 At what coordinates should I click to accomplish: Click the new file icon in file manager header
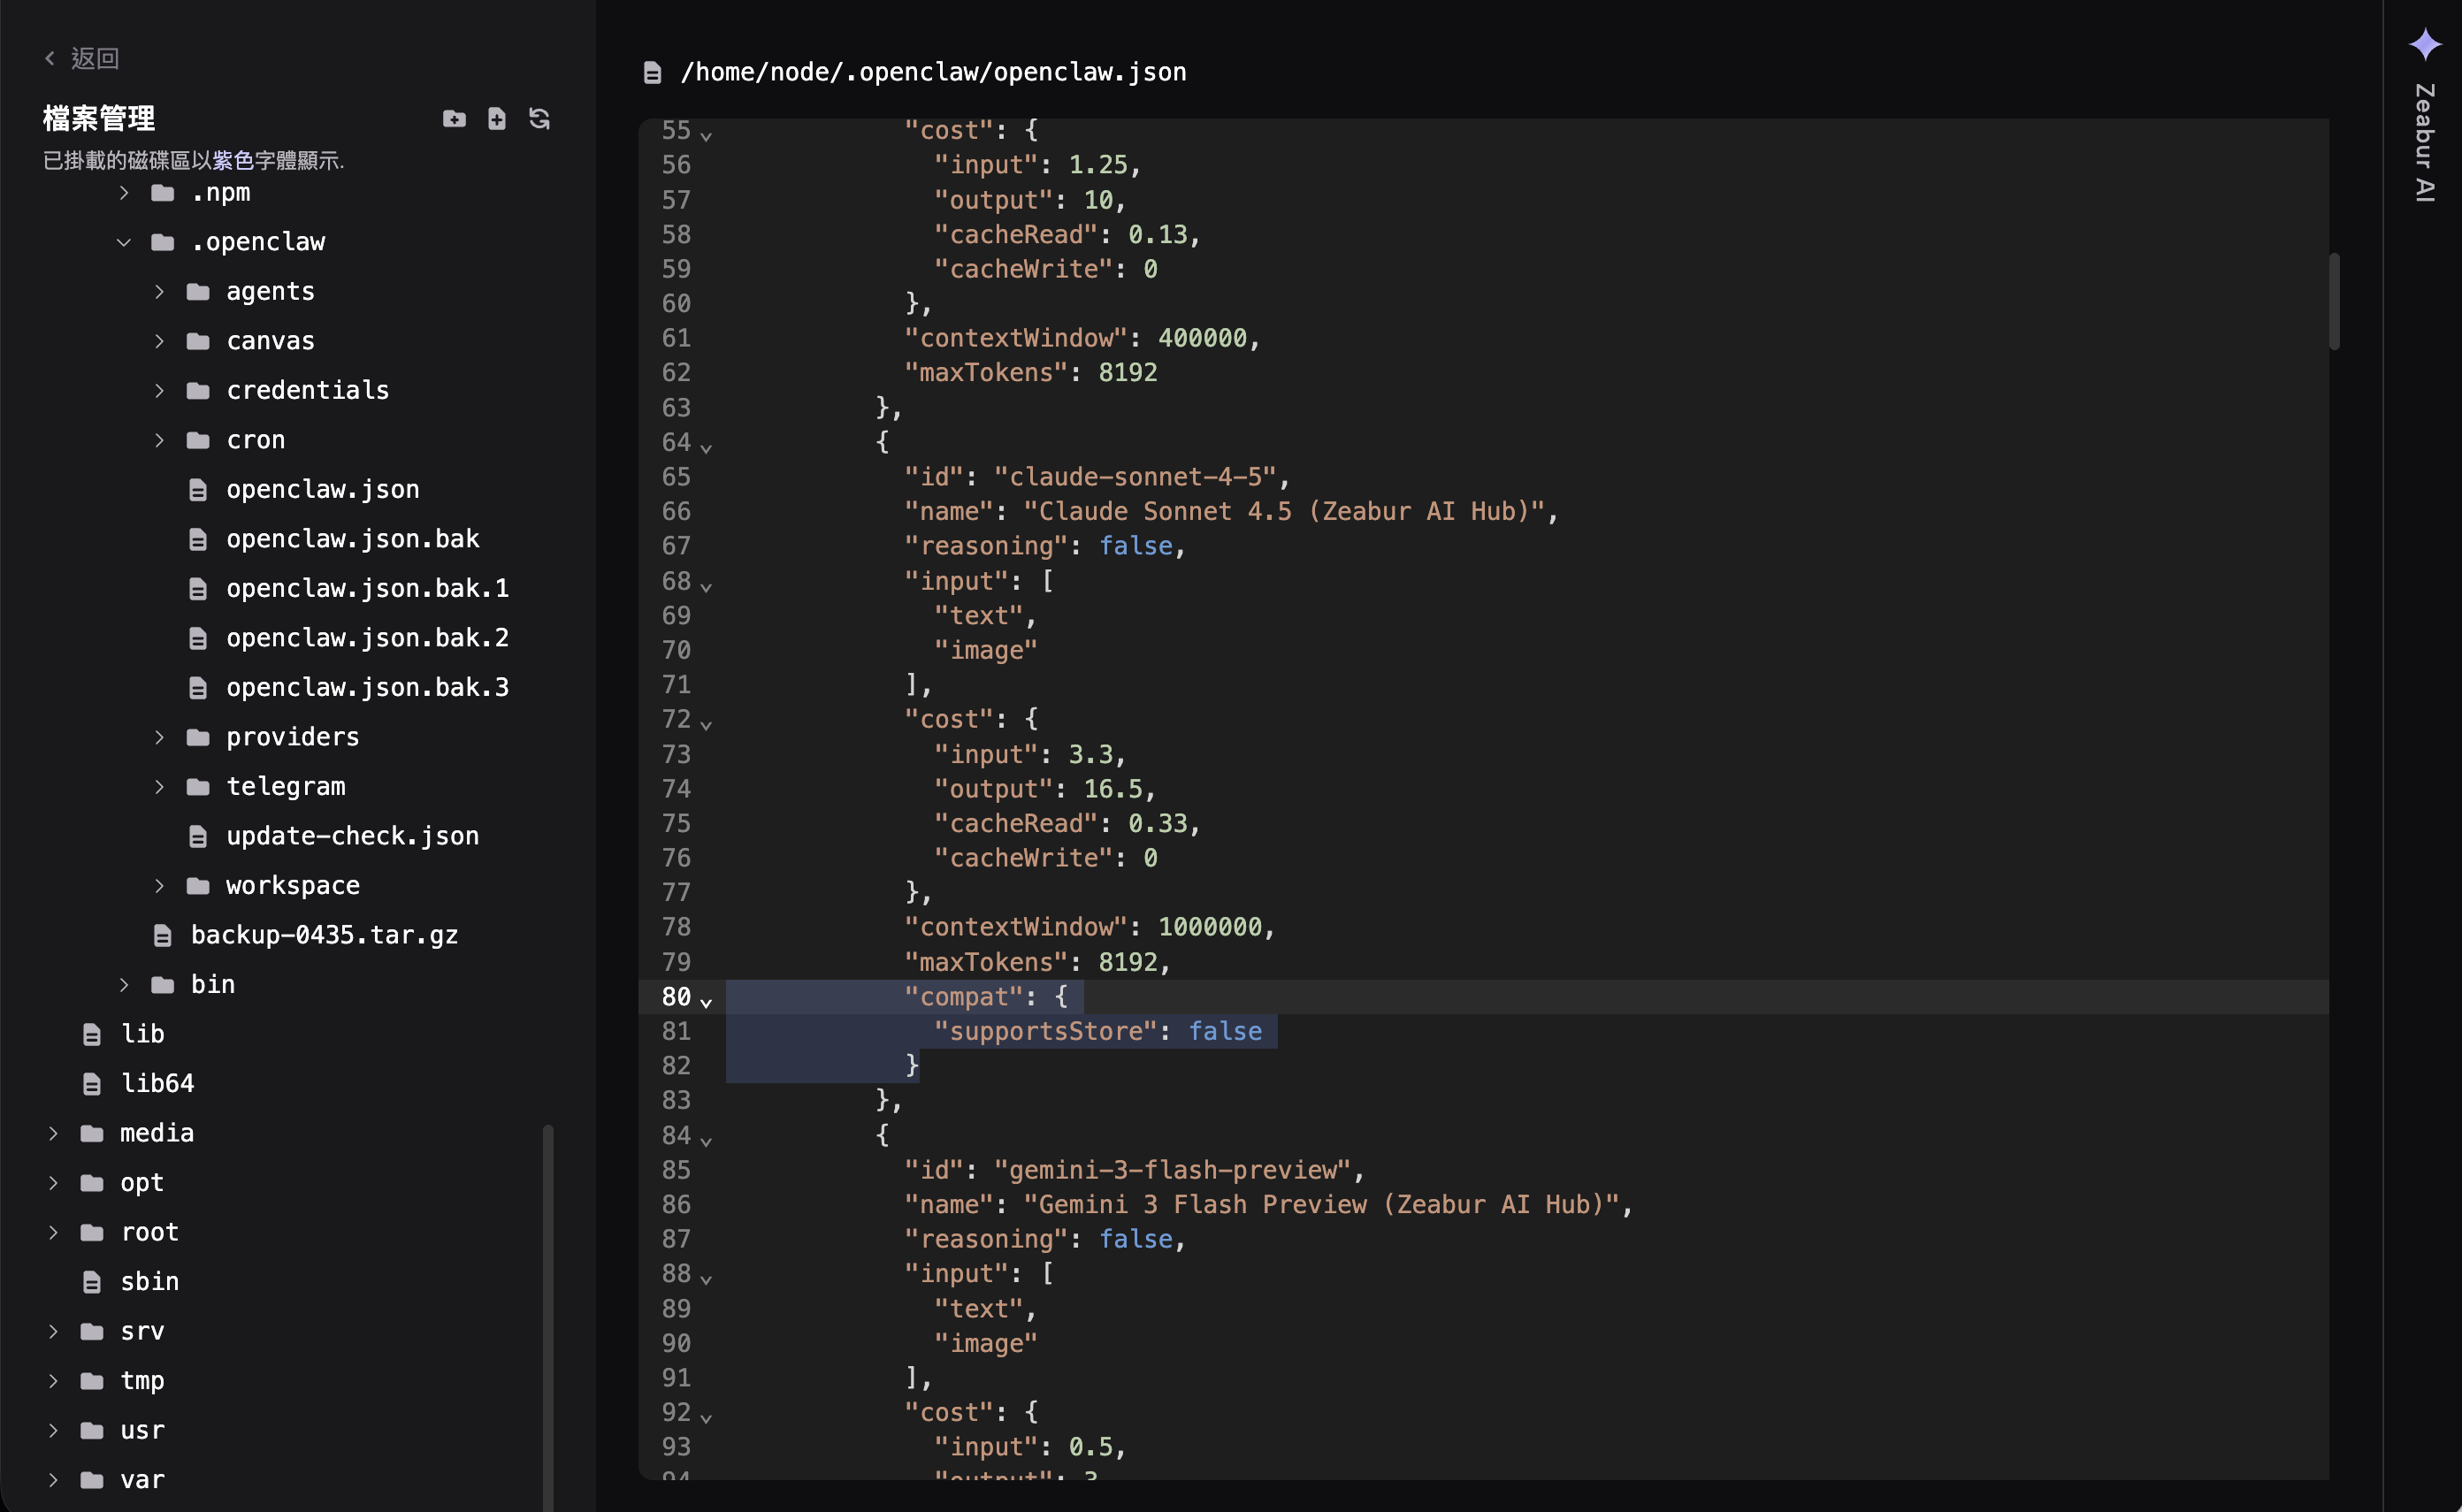coord(497,119)
